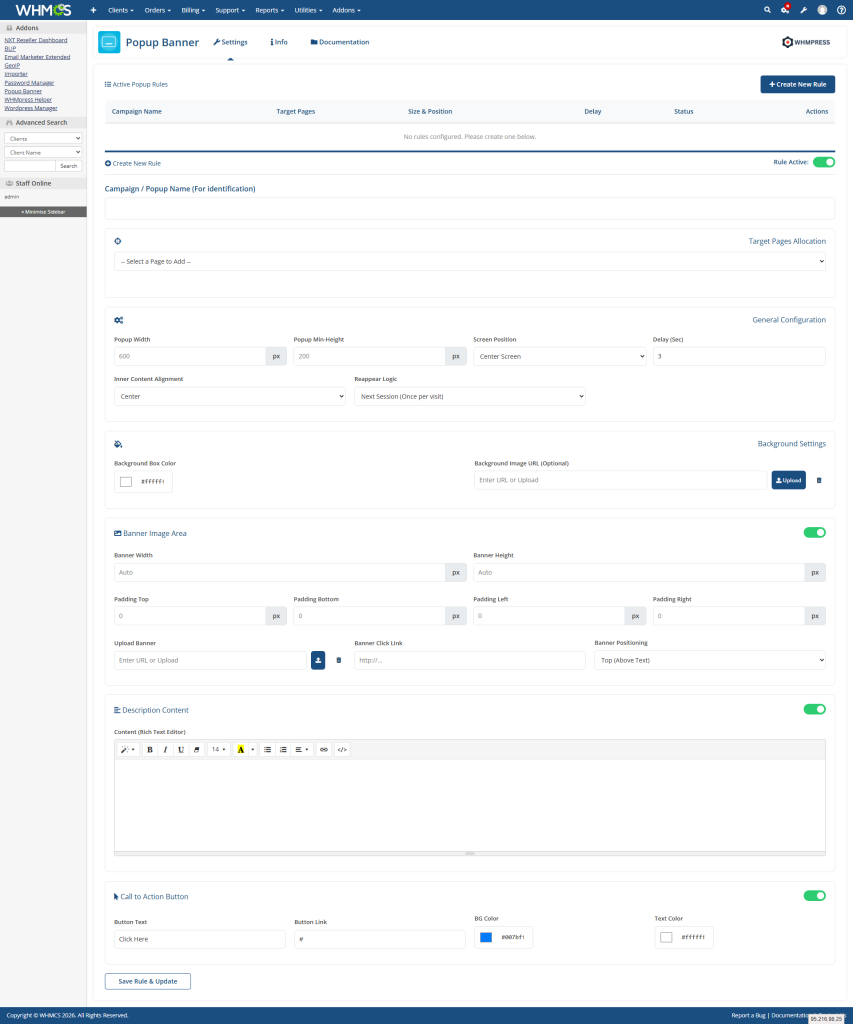Open help using the question mark icon

coord(841,9)
